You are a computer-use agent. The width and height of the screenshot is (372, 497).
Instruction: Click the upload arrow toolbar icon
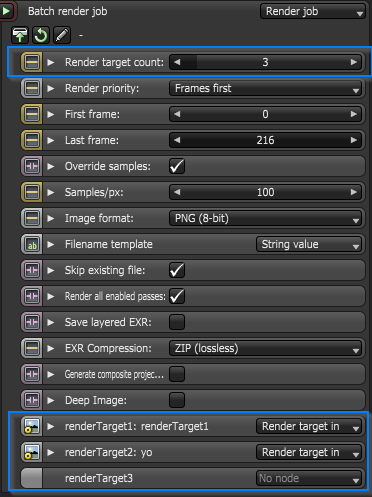20,35
